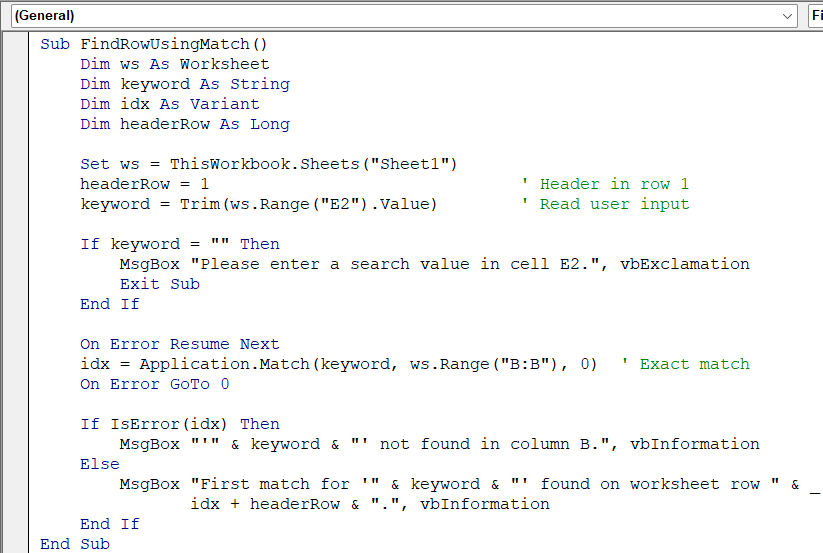823x553 pixels.
Task: Place cursor on the Else keyword
Action: 100,464
